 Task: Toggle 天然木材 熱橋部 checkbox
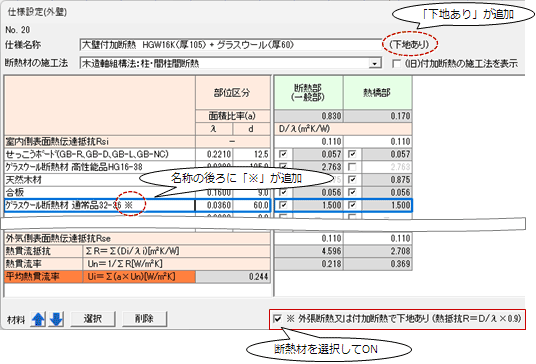(352, 179)
